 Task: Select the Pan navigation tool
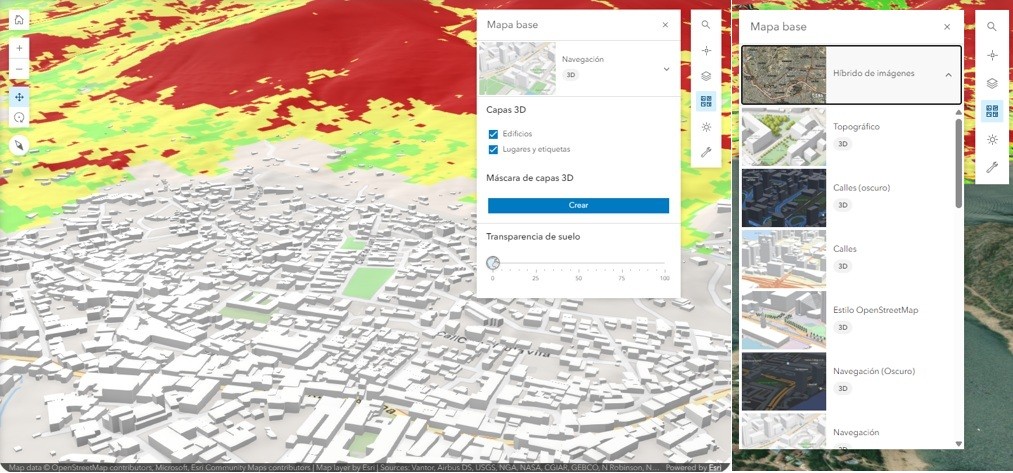coord(19,97)
